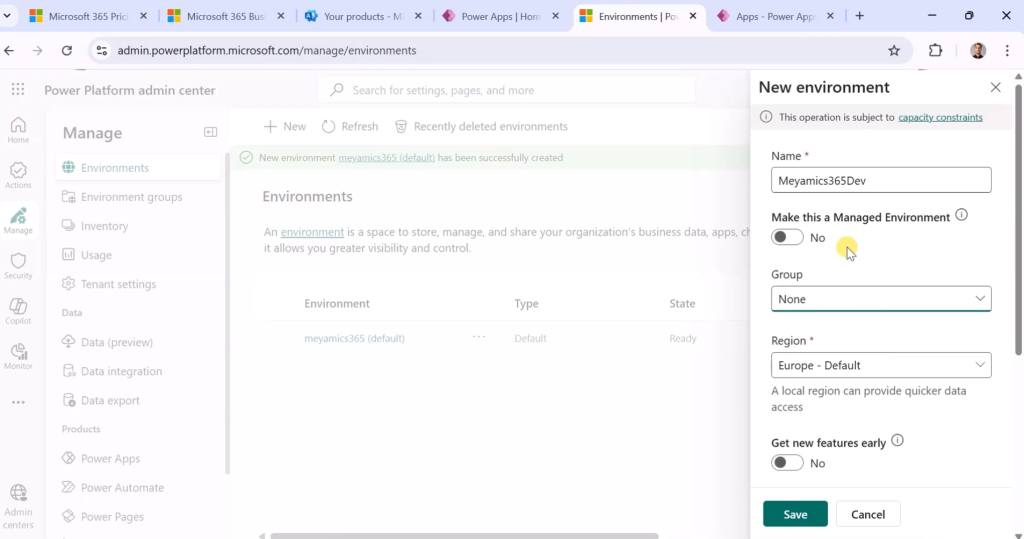1024x539 pixels.
Task: Click the search settings and pages box
Action: (x=507, y=90)
